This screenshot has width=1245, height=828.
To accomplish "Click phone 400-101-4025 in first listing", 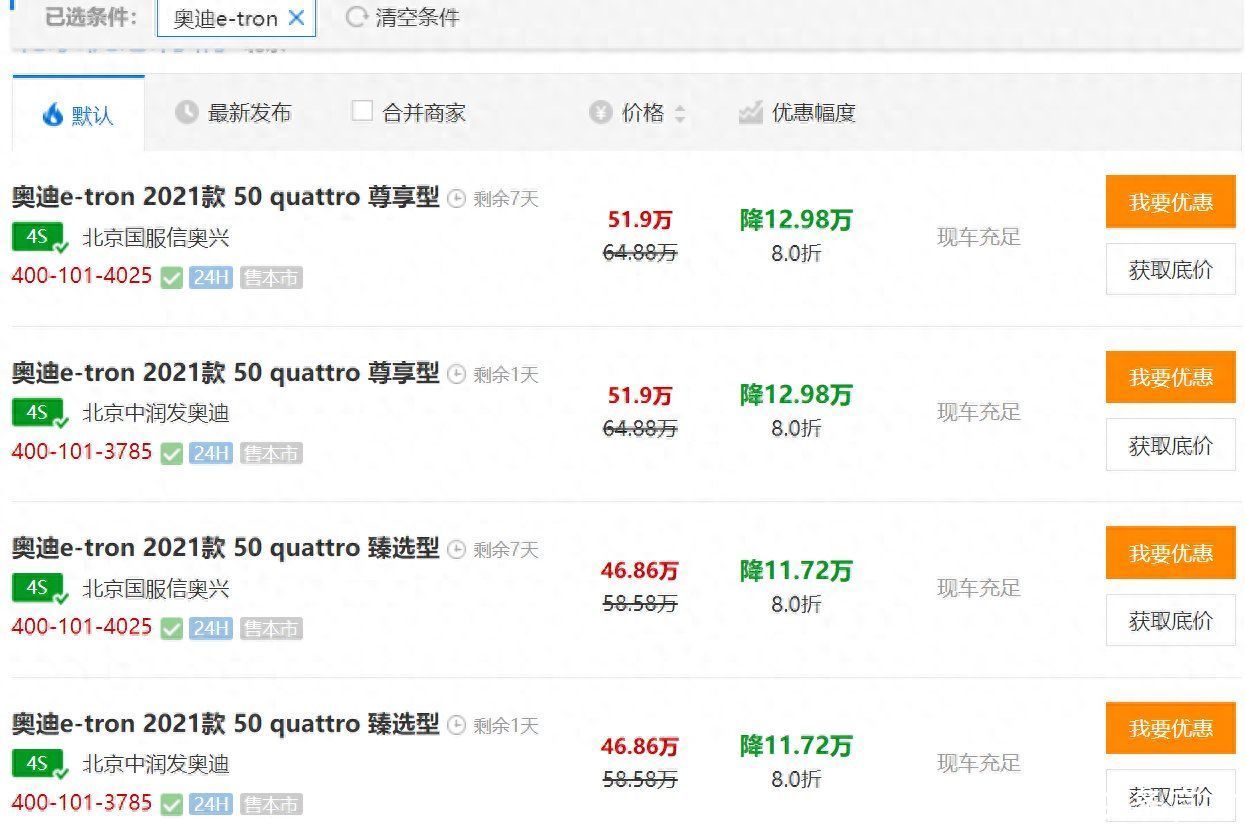I will tap(82, 276).
